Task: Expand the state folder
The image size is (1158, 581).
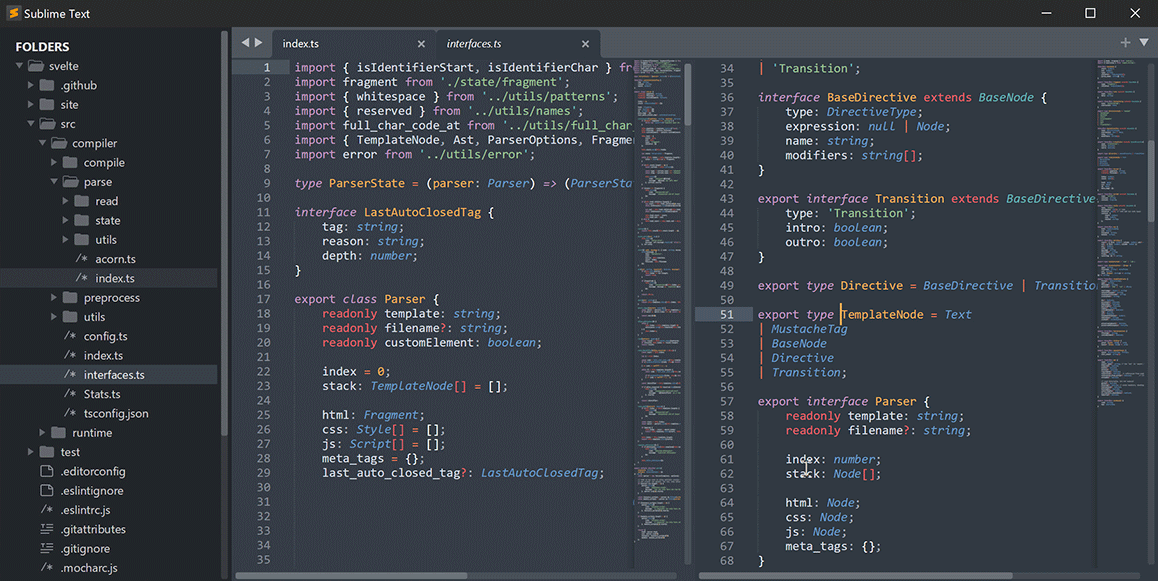Action: click(66, 220)
